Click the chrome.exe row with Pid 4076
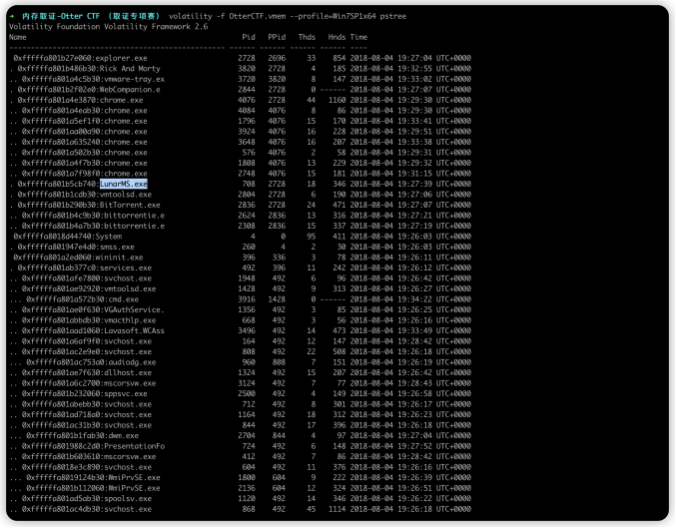 click(125, 100)
